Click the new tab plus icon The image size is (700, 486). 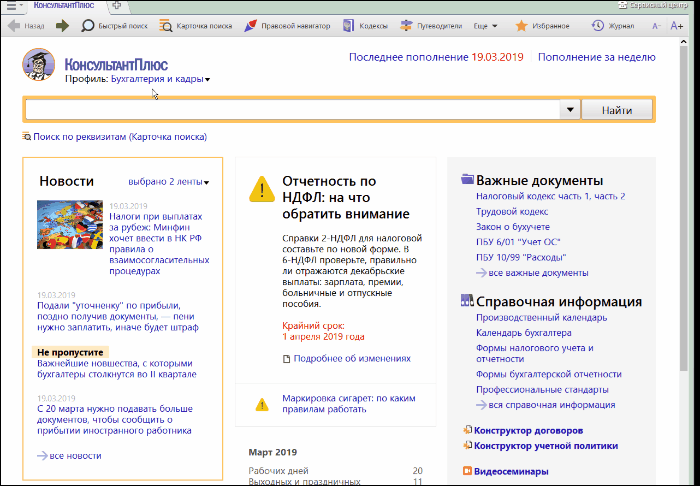117,5
